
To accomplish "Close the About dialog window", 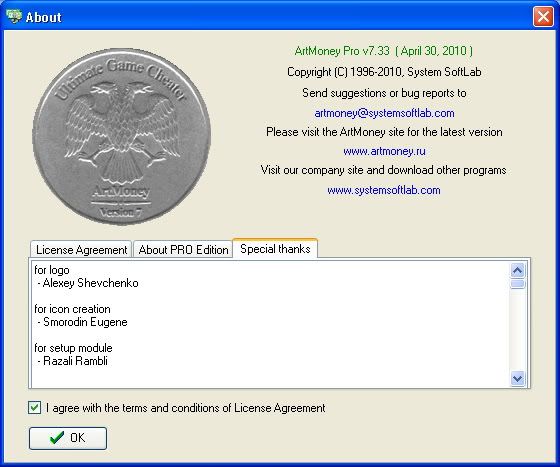I will tap(543, 16).
